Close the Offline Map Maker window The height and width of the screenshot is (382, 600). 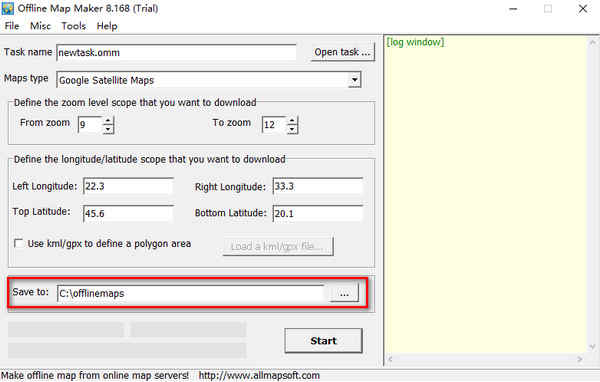click(583, 9)
